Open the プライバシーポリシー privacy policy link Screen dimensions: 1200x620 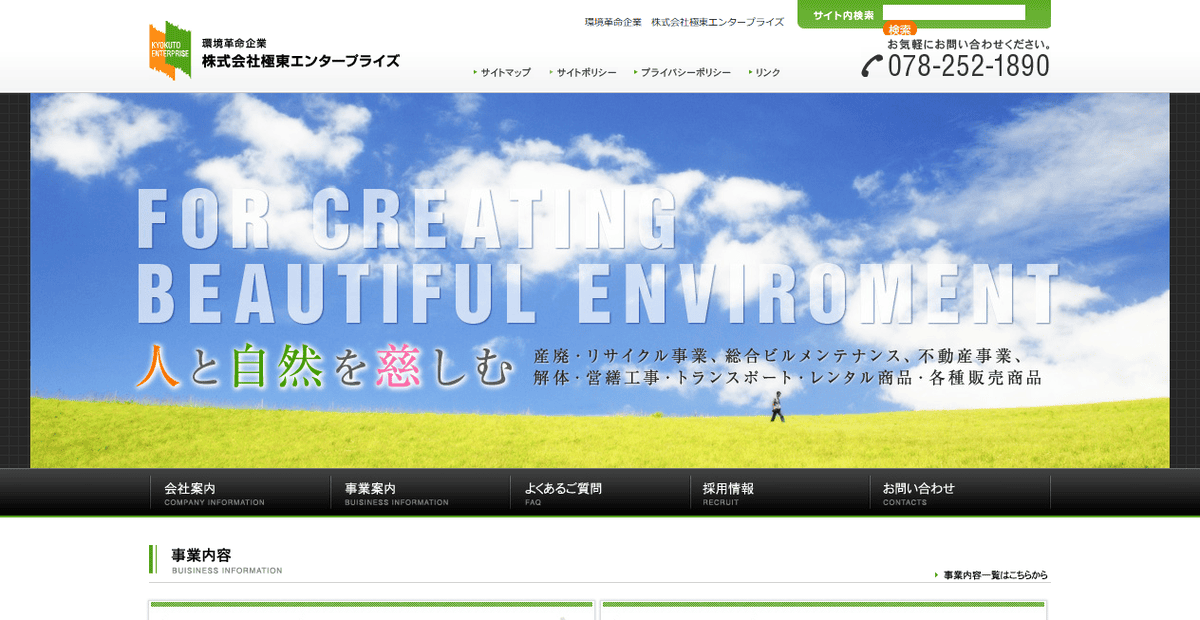686,72
